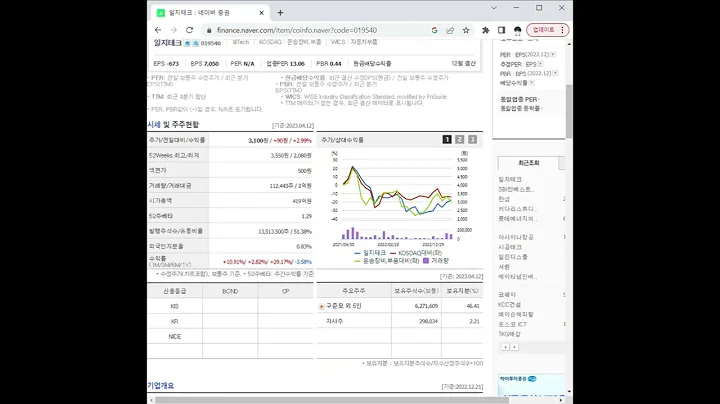Viewport: 720px width, 404px height.
Task: Share this page via address bar icon
Action: 450,30
